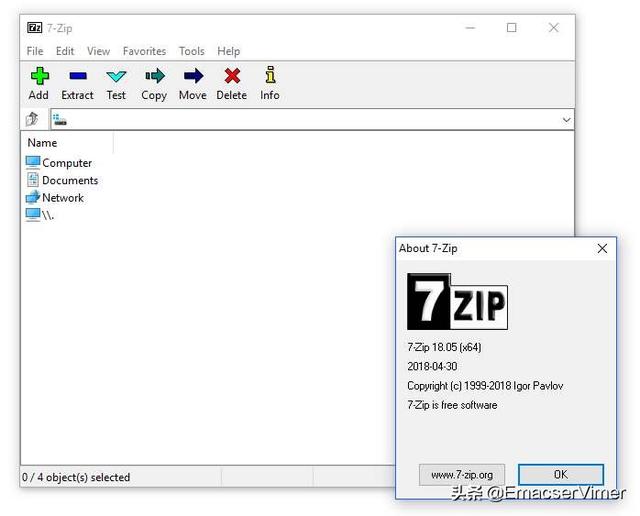Open the File menu
This screenshot has height=516, width=640.
[35, 51]
